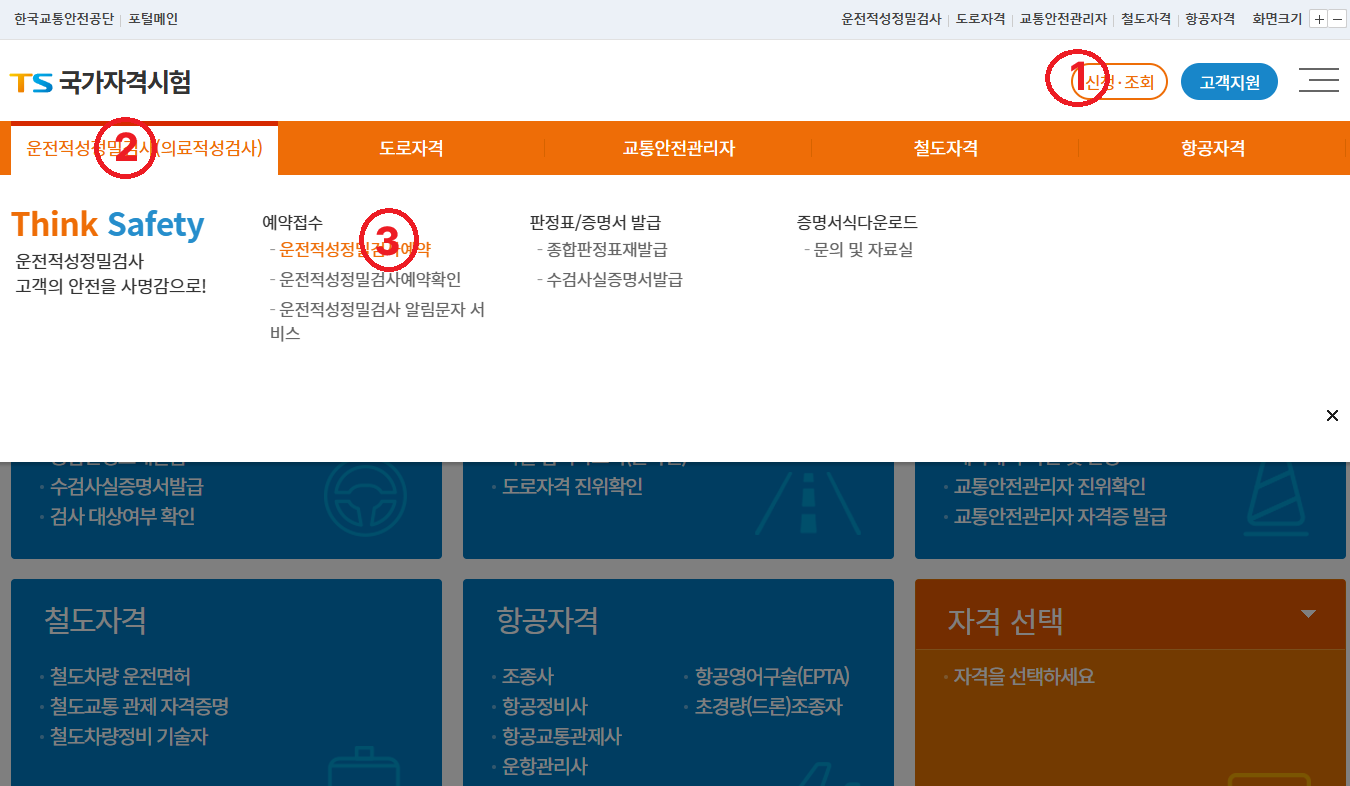This screenshot has width=1350, height=786.
Task: Click the TS 국가자격시험 logo
Action: point(100,82)
